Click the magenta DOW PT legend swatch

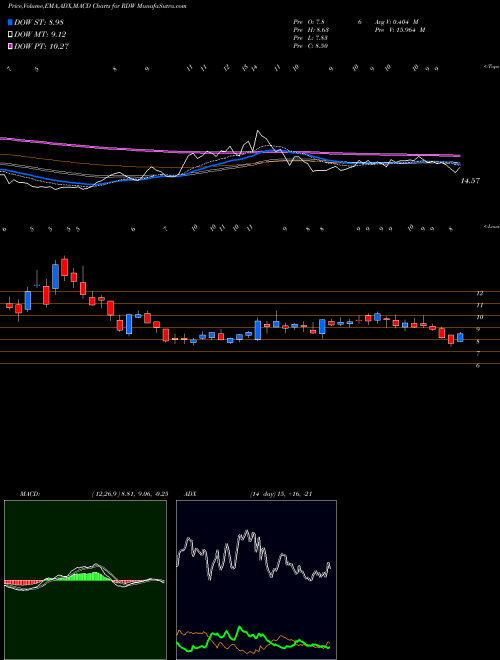[x=11, y=46]
